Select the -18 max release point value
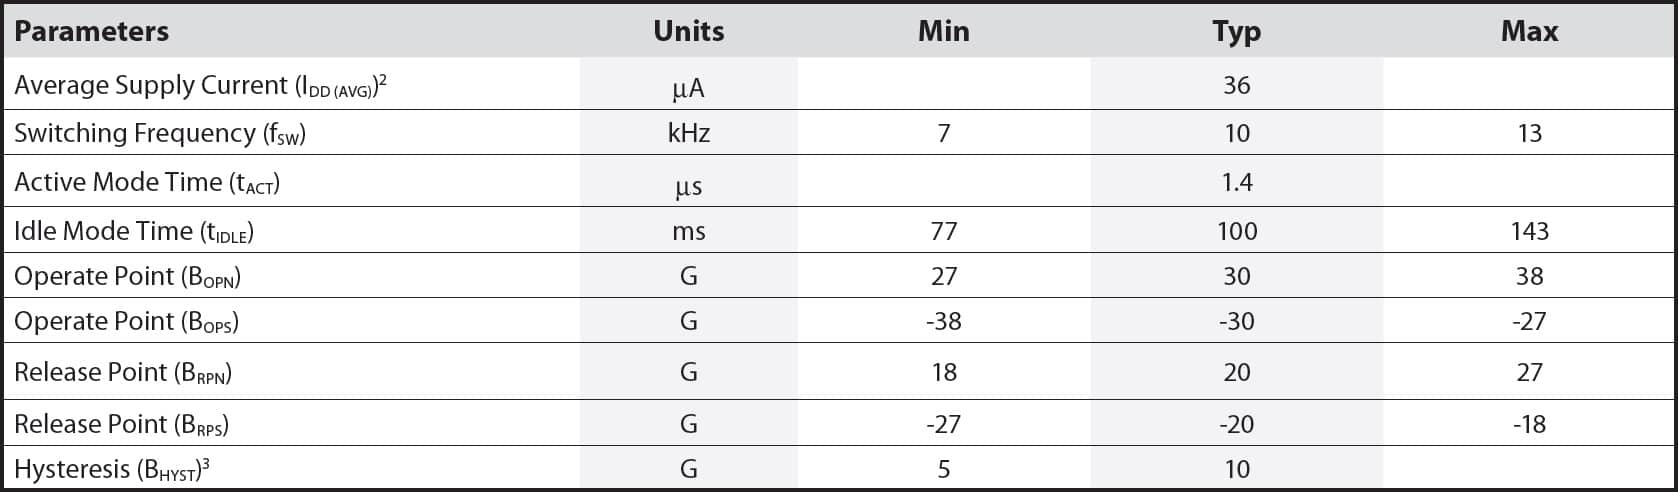The width and height of the screenshot is (1678, 492). coord(1529,424)
